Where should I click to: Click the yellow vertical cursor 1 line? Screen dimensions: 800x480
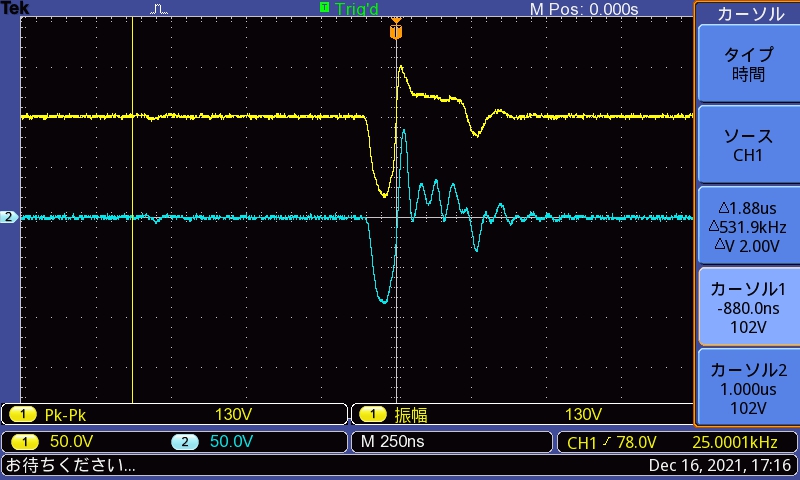tap(132, 209)
